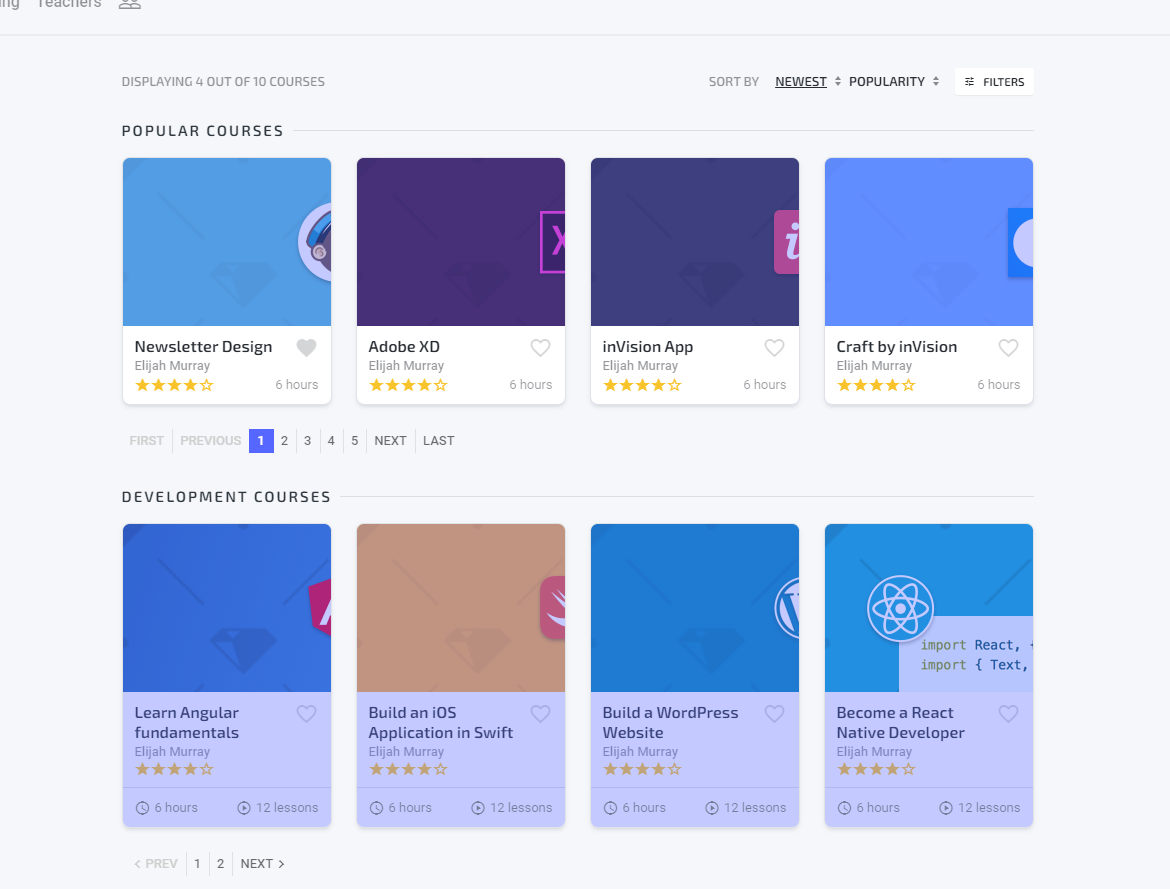Open inVision App course thumbnail
The image size is (1170, 889).
coord(695,242)
